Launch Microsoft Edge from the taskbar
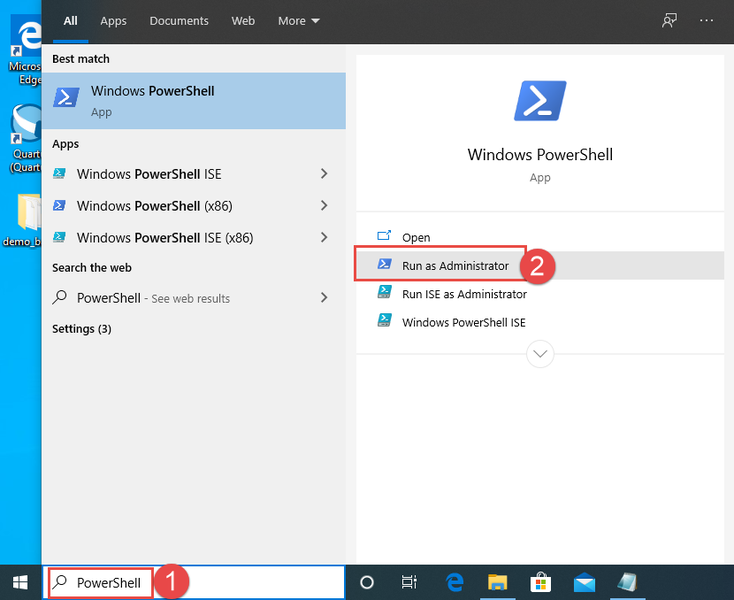The image size is (734, 600). tap(454, 582)
